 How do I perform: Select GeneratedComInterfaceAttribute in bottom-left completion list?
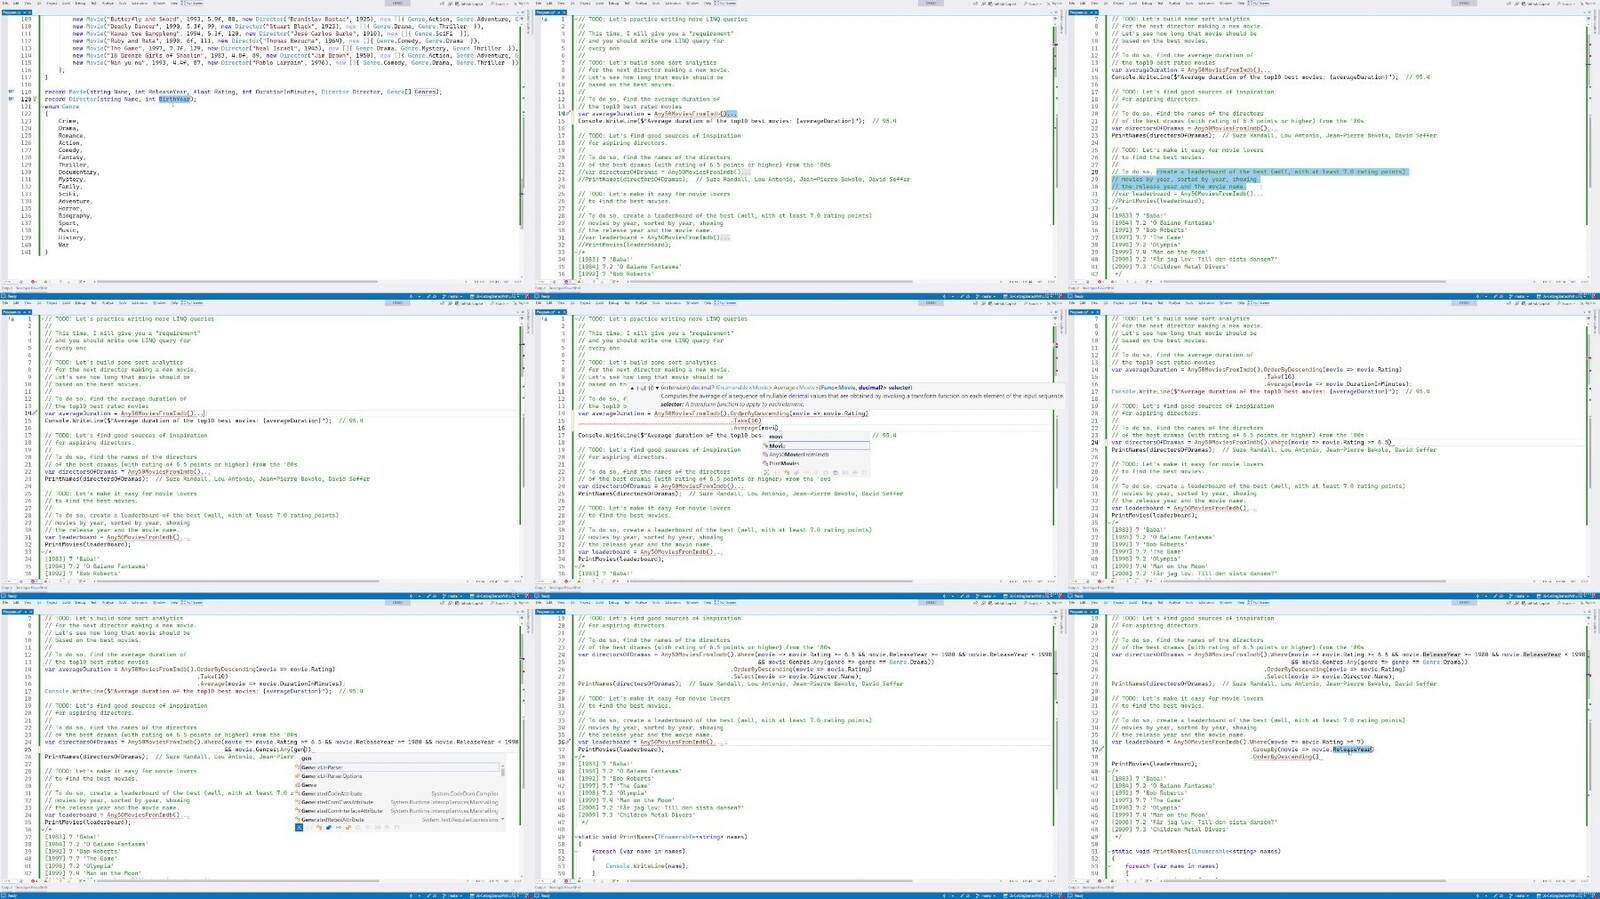pyautogui.click(x=400, y=811)
